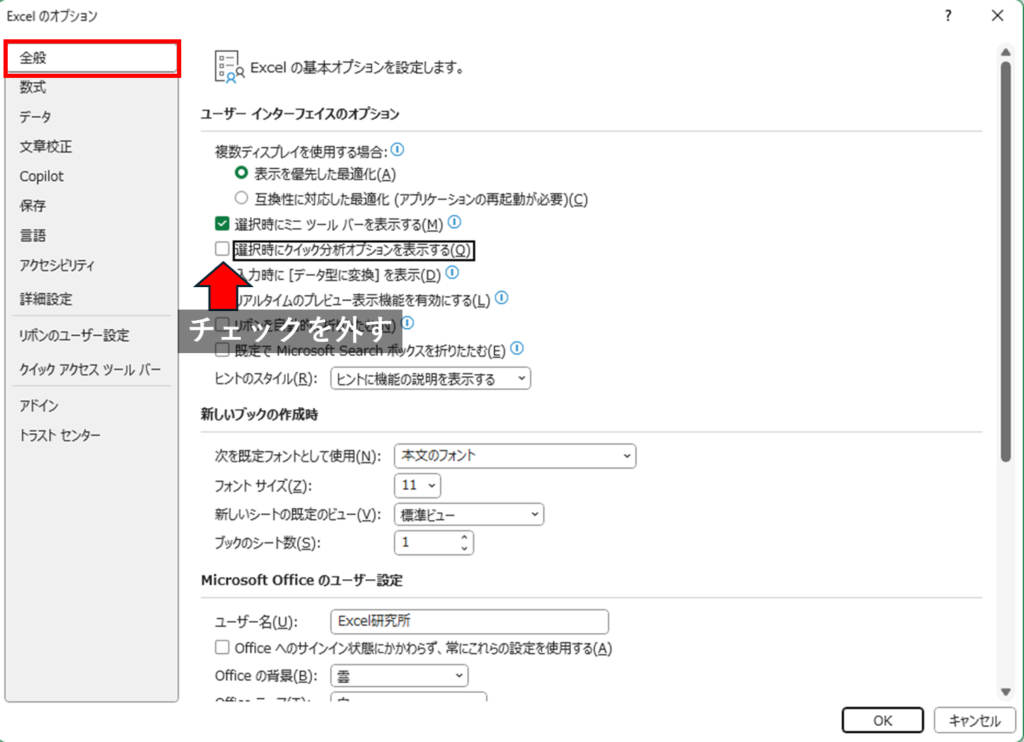The image size is (1024, 742).
Task: Open クイック アクセス ツール バー settings
Action: click(x=91, y=370)
